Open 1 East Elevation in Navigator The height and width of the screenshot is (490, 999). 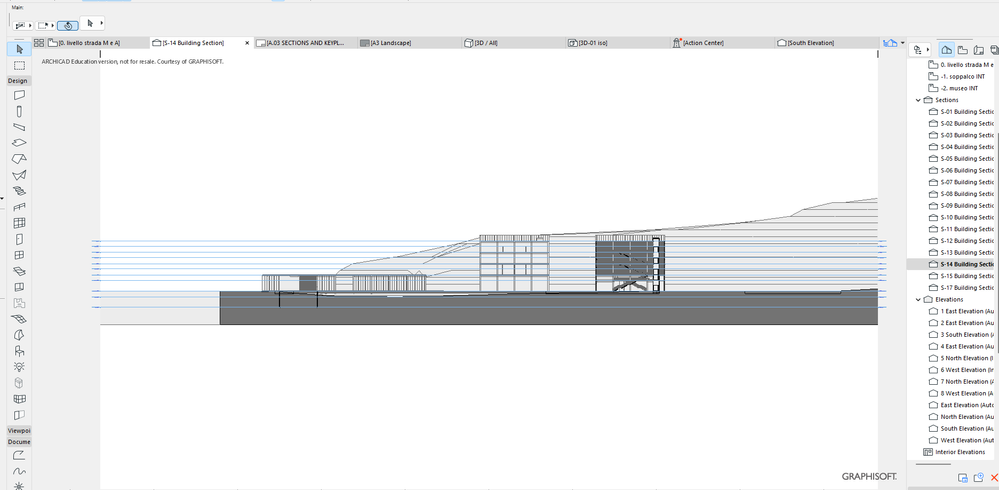tap(961, 312)
